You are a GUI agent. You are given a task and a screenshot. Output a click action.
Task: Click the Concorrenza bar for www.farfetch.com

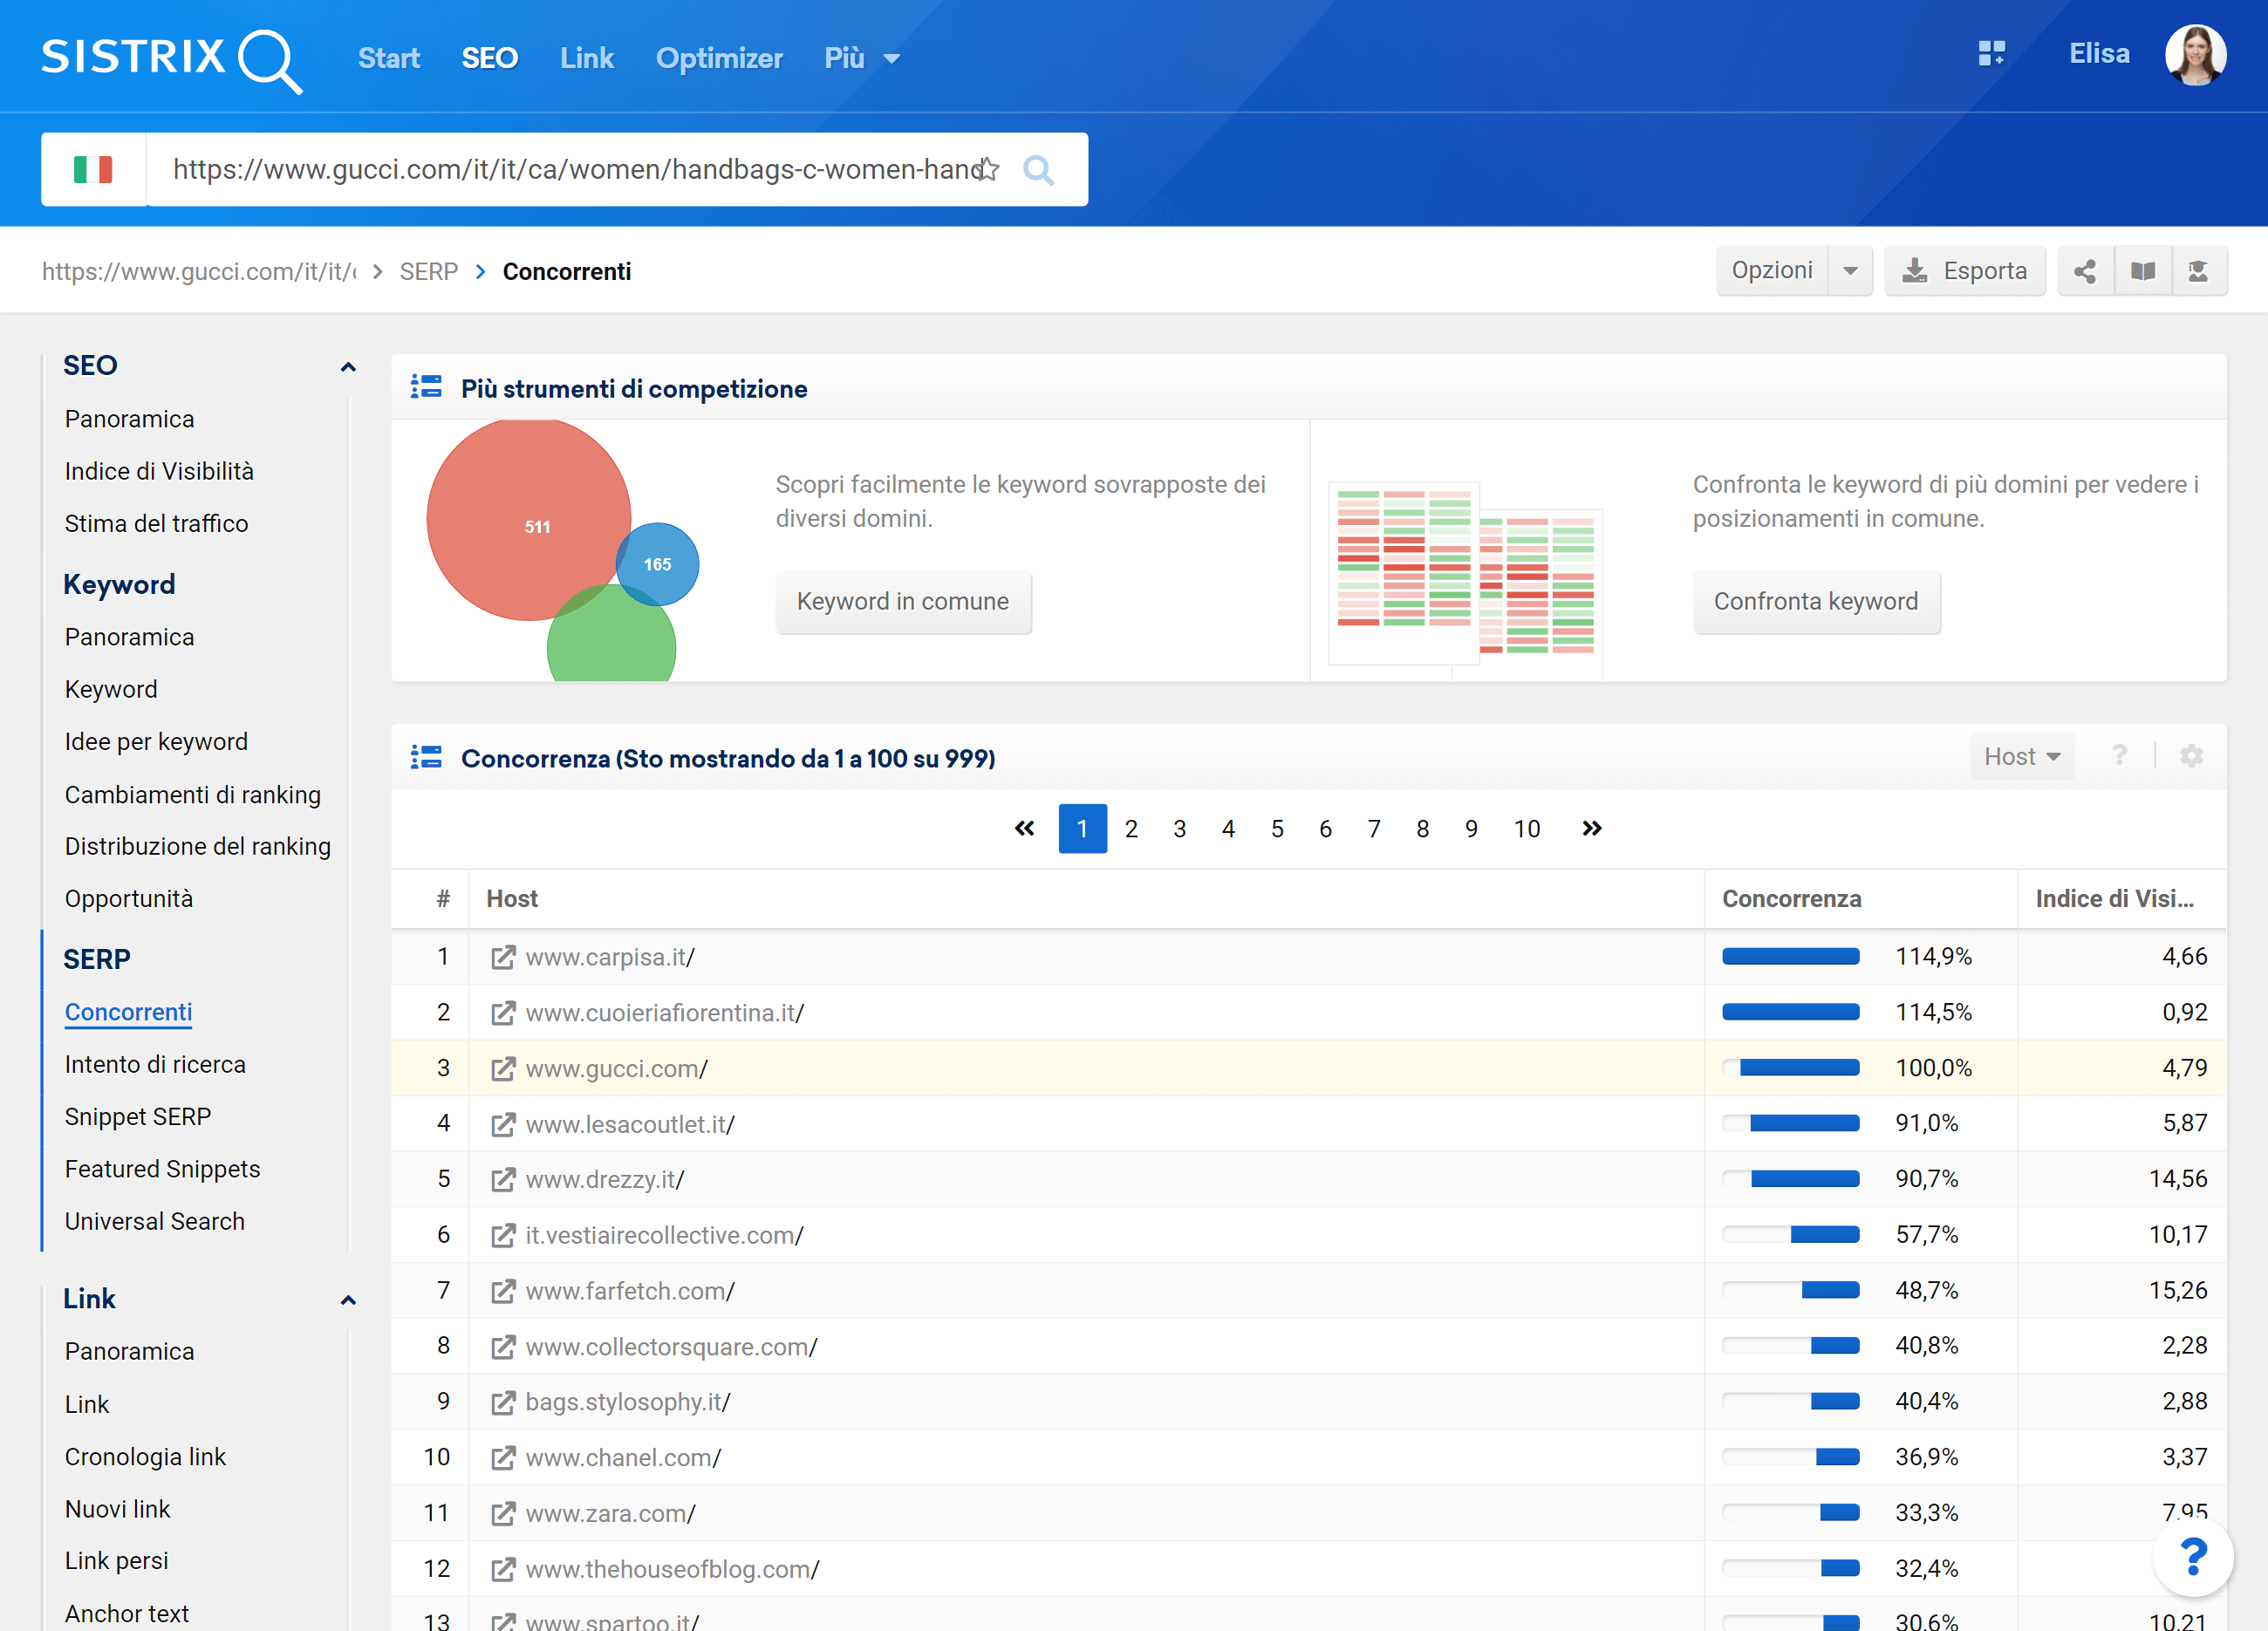1790,1290
